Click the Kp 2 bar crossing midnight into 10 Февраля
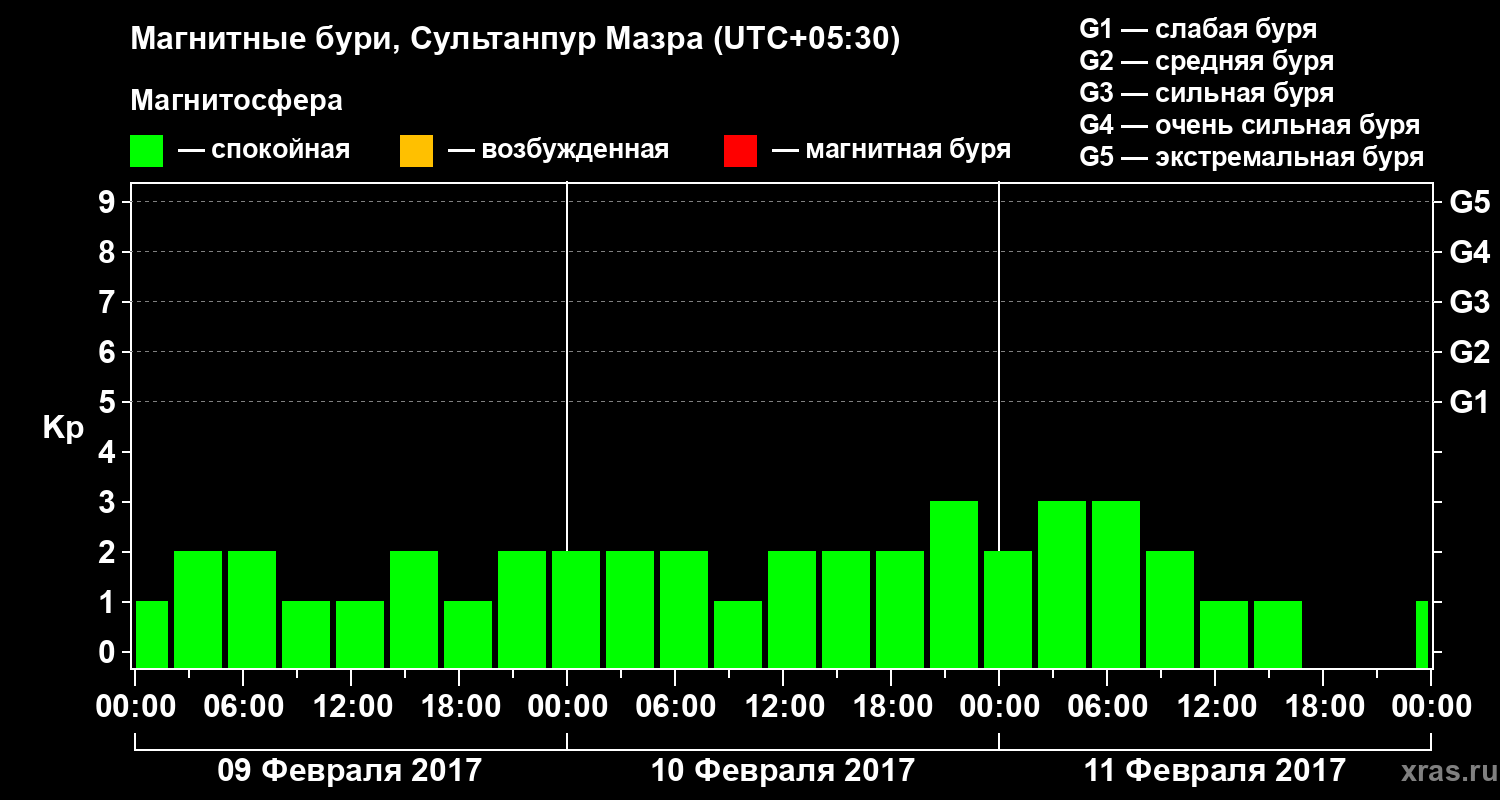 (x=576, y=609)
